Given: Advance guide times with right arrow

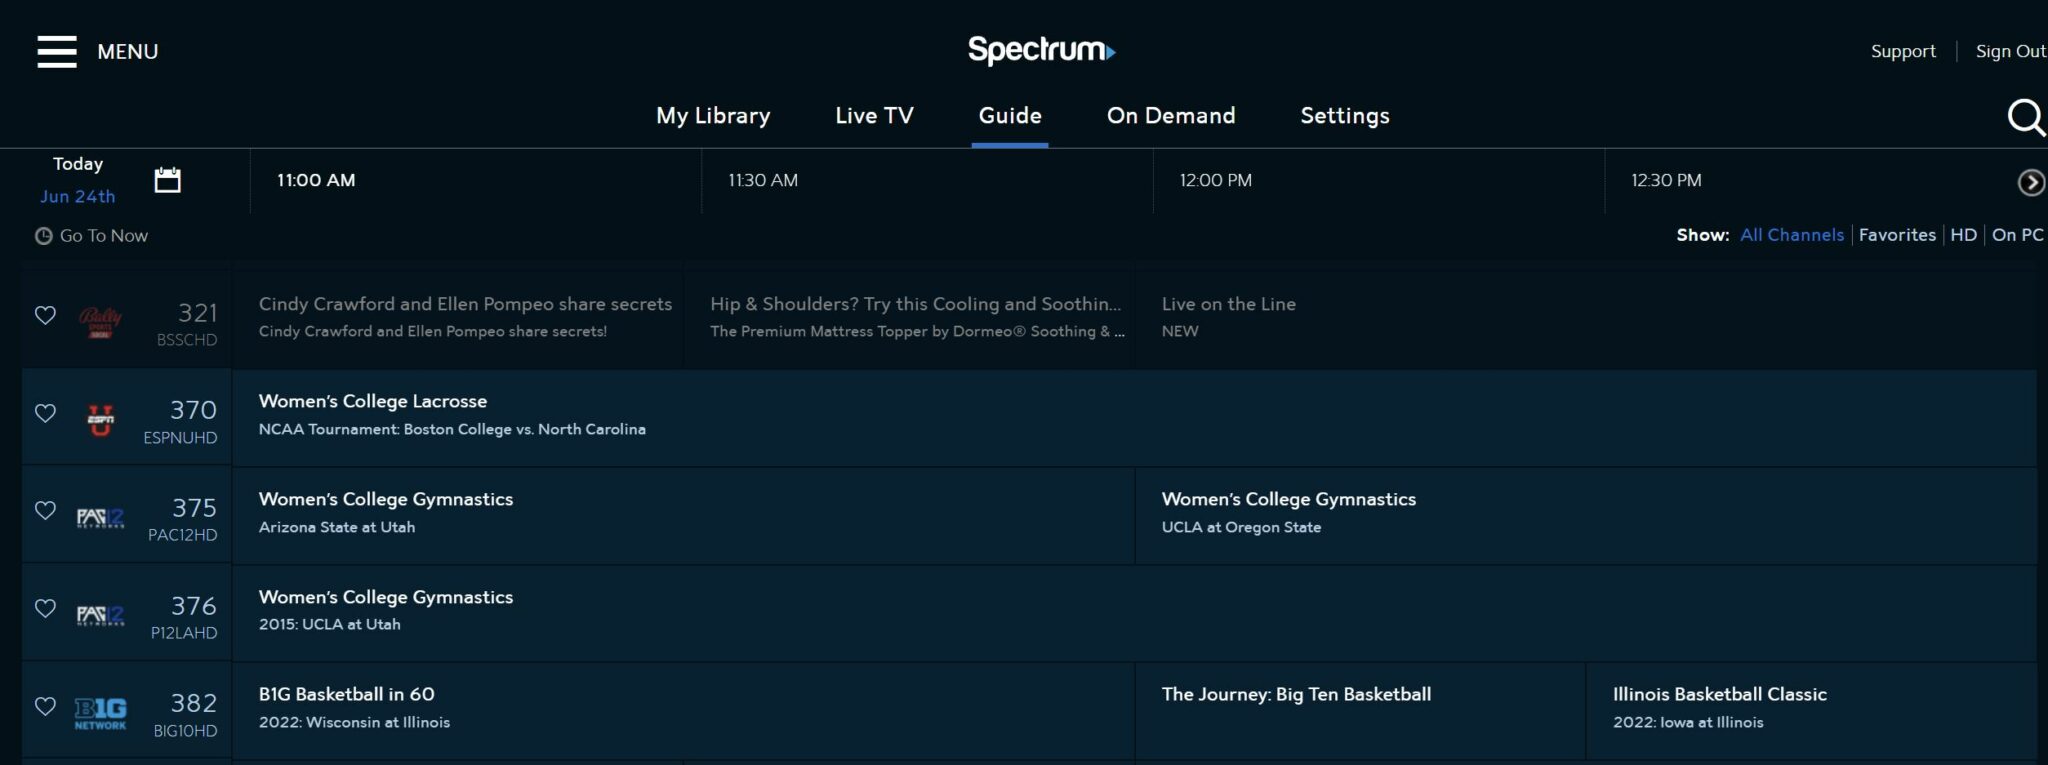Looking at the screenshot, I should click(x=2031, y=182).
